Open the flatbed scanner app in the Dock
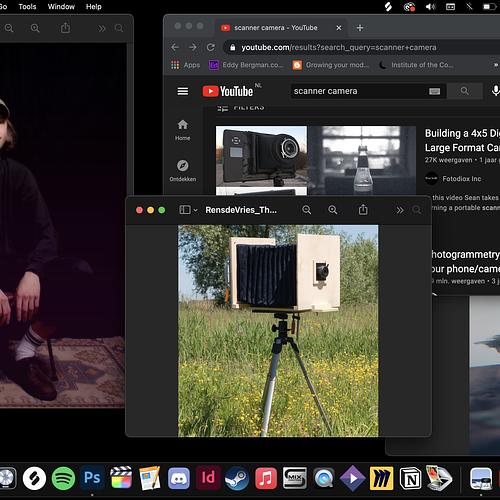 click(x=440, y=478)
